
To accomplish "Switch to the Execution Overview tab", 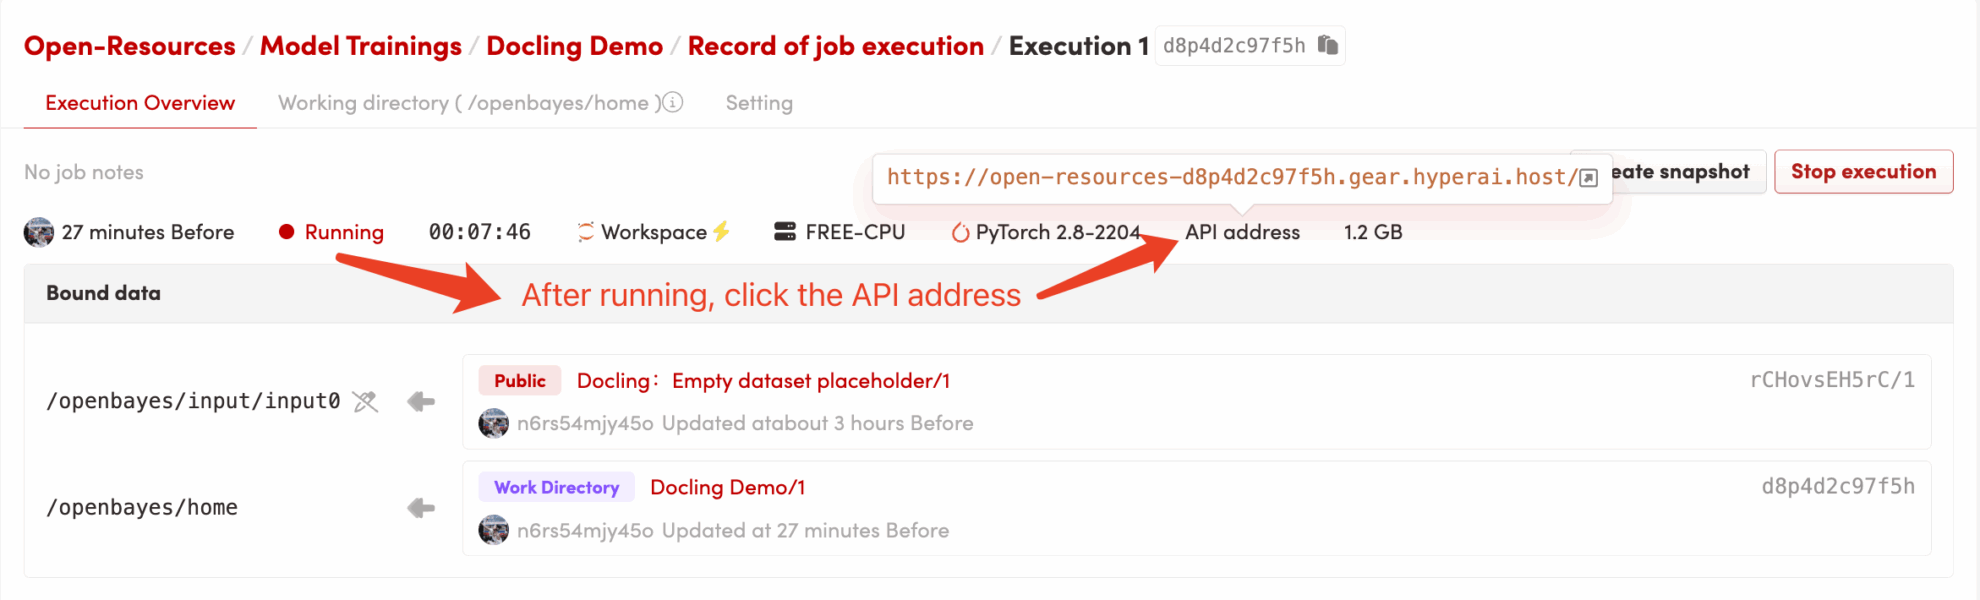I will 140,103.
